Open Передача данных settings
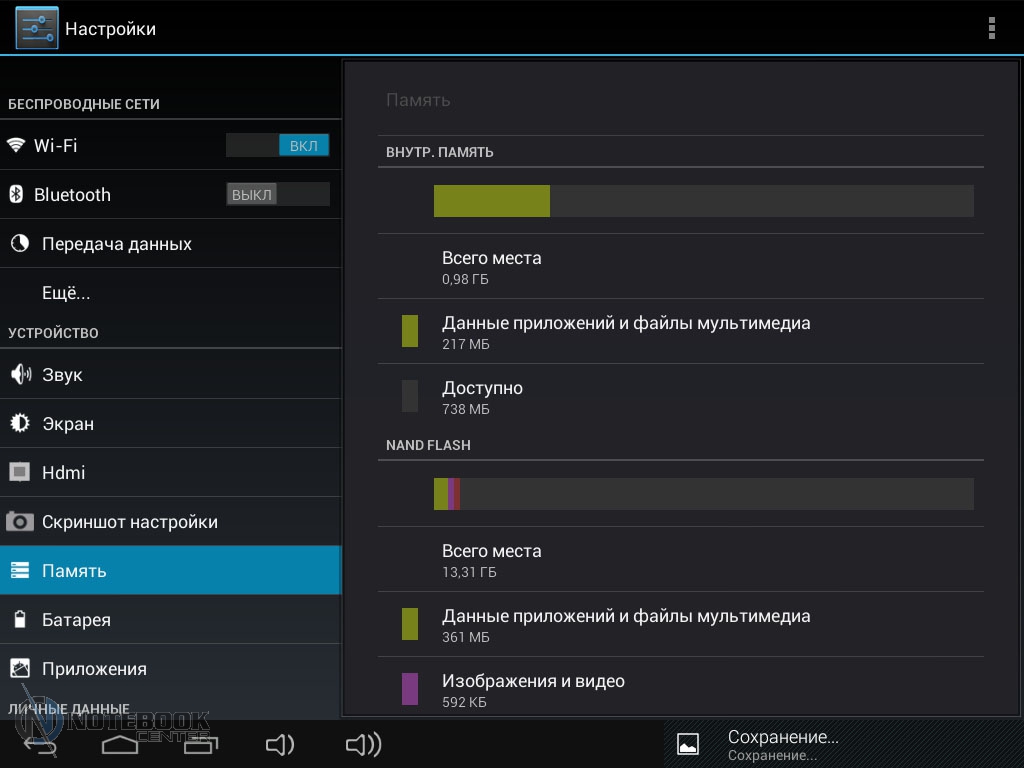Image resolution: width=1024 pixels, height=768 pixels. pyautogui.click(x=116, y=244)
